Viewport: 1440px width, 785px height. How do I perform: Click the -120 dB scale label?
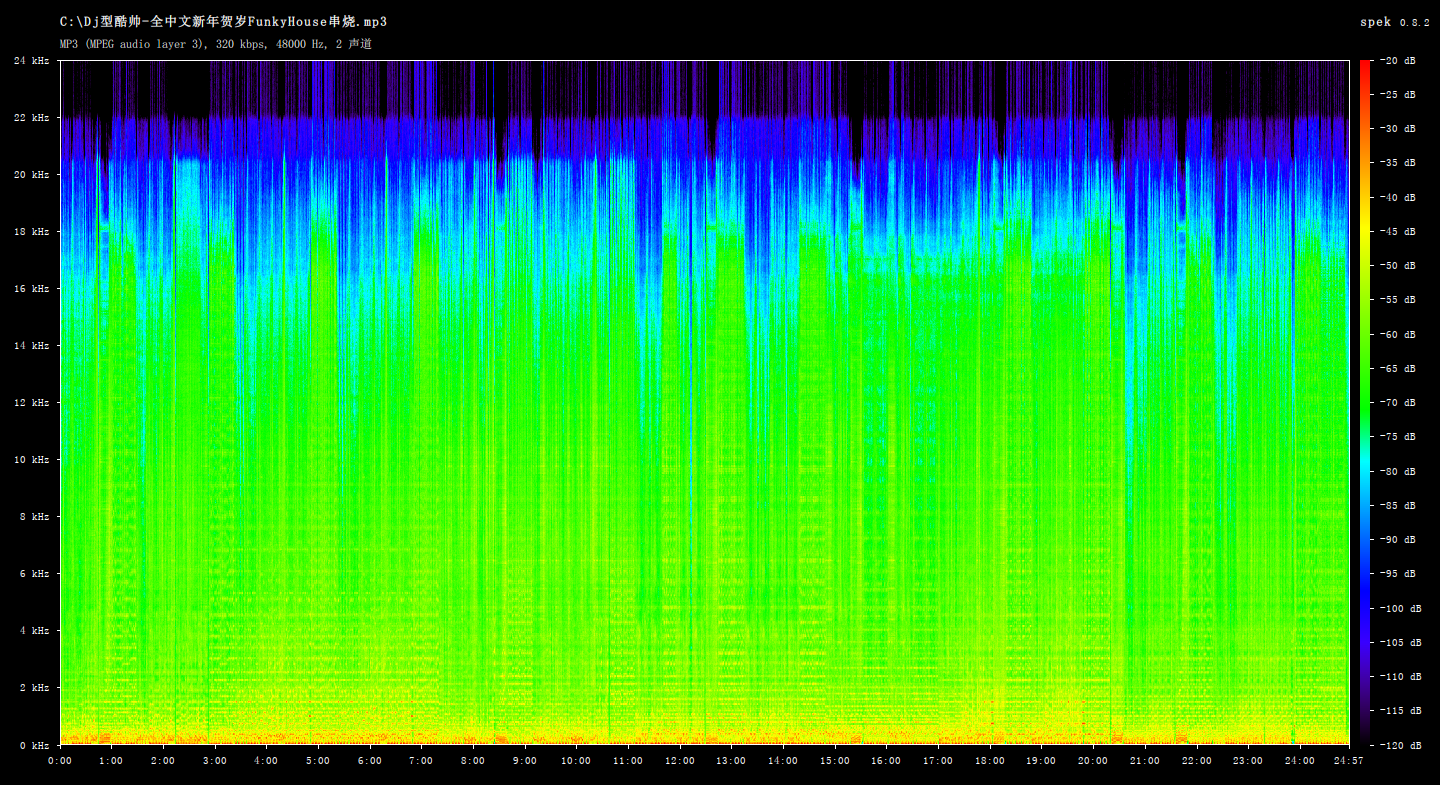tap(1400, 746)
